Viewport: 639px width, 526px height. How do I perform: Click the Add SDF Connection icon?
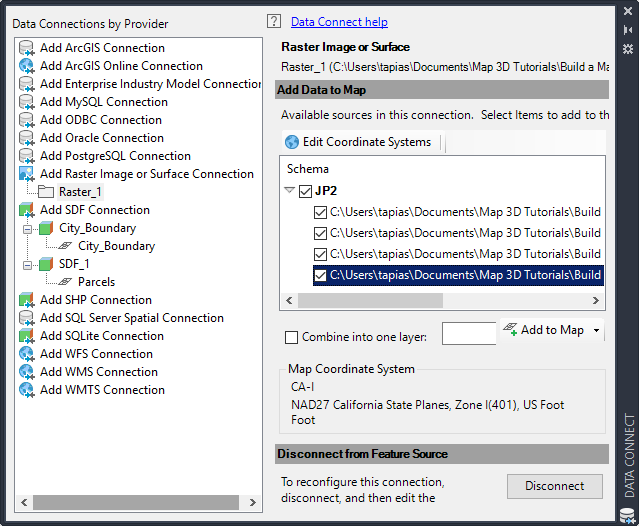[27, 210]
